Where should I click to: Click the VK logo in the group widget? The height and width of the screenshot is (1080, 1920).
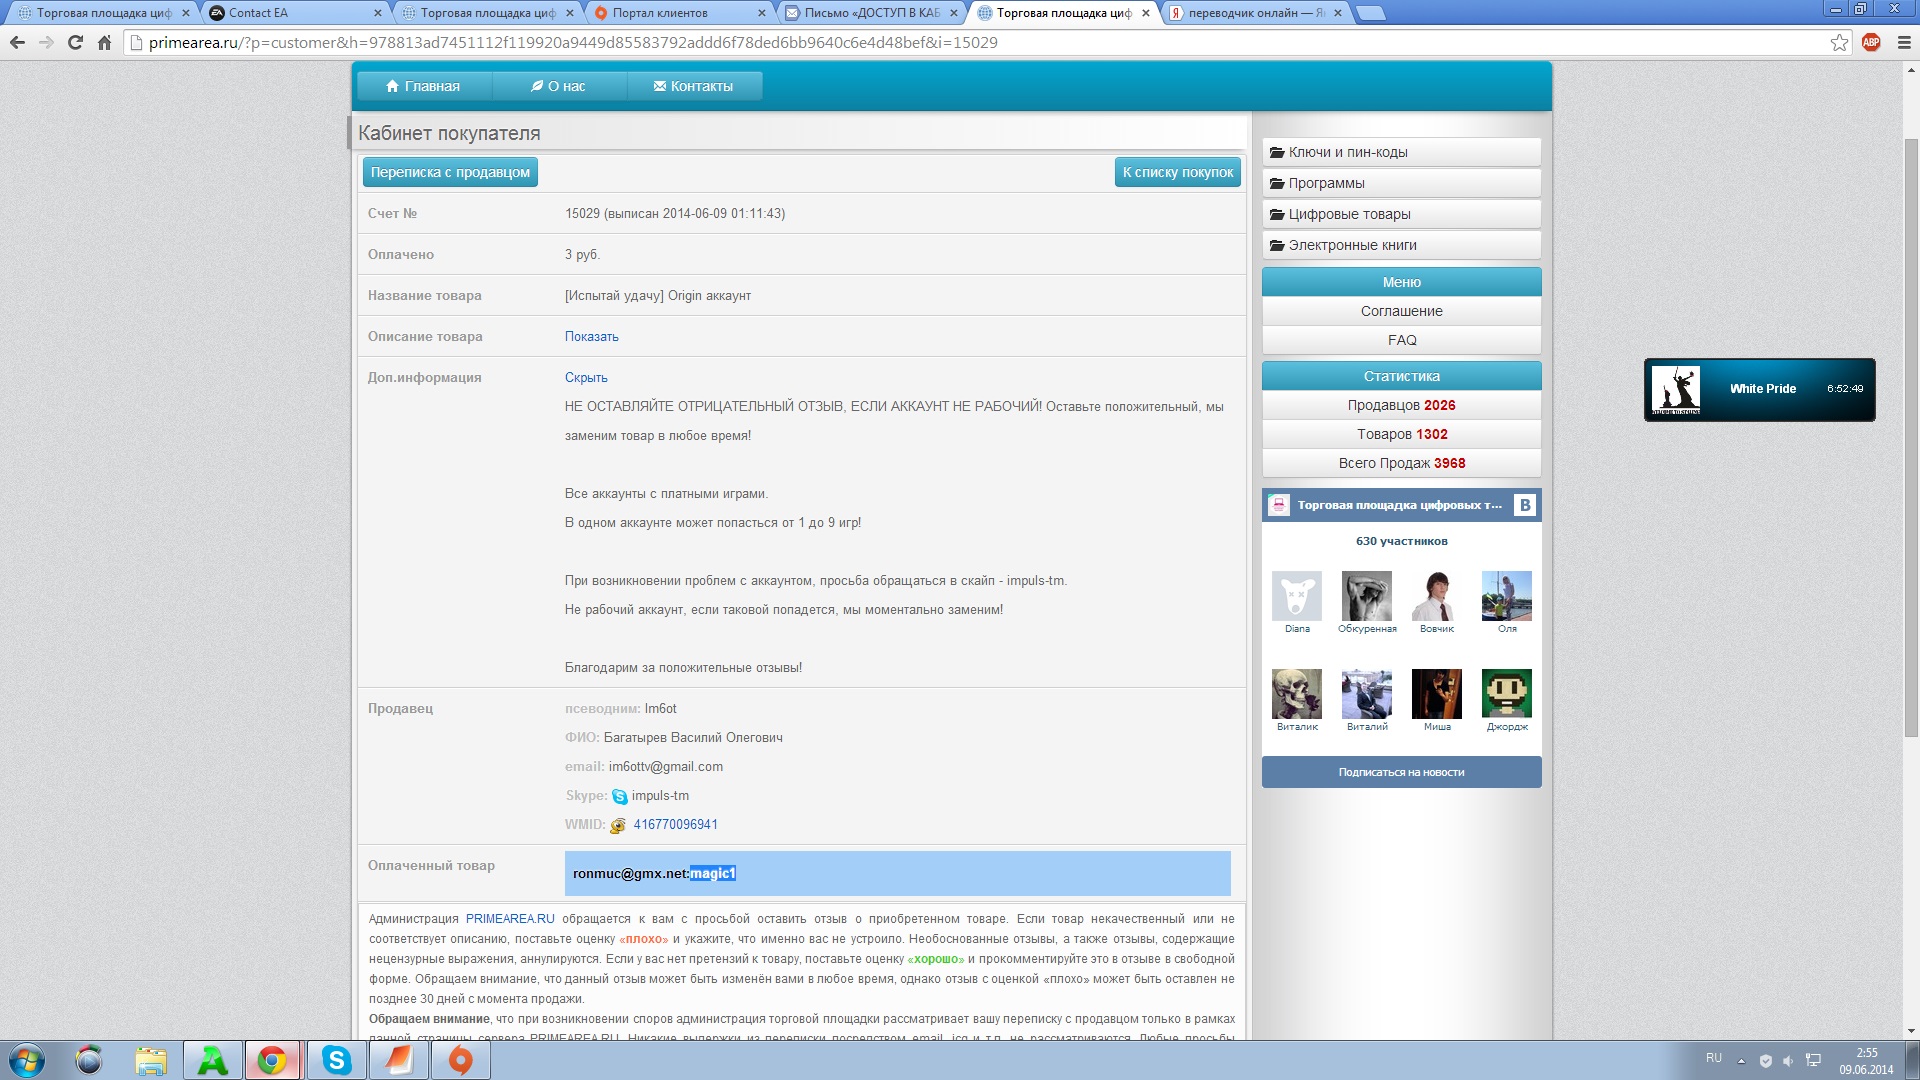1525,505
